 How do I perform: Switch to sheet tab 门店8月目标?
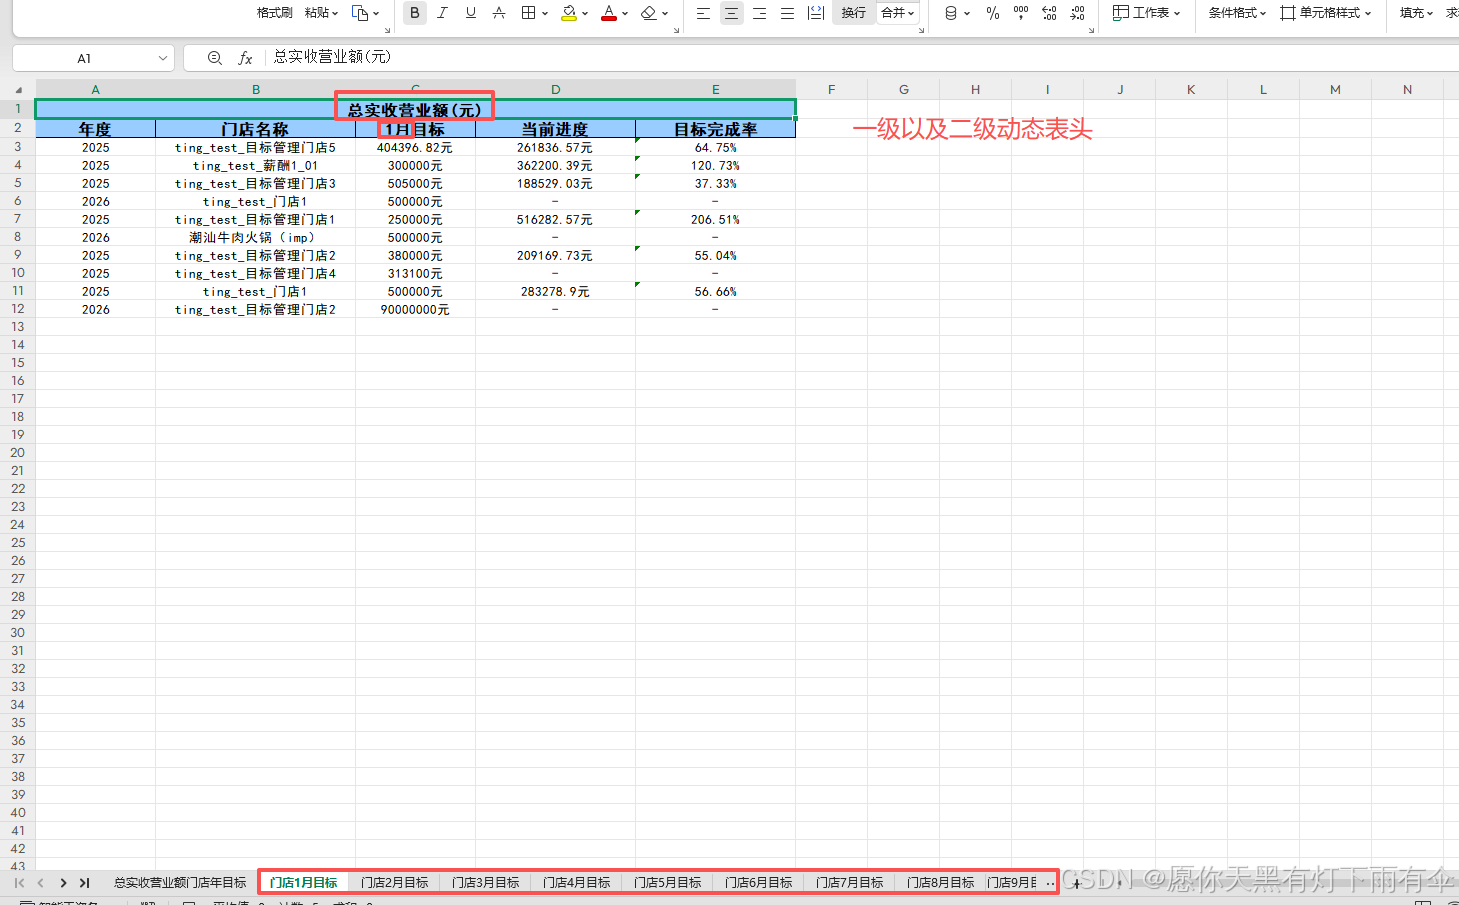[x=940, y=883]
